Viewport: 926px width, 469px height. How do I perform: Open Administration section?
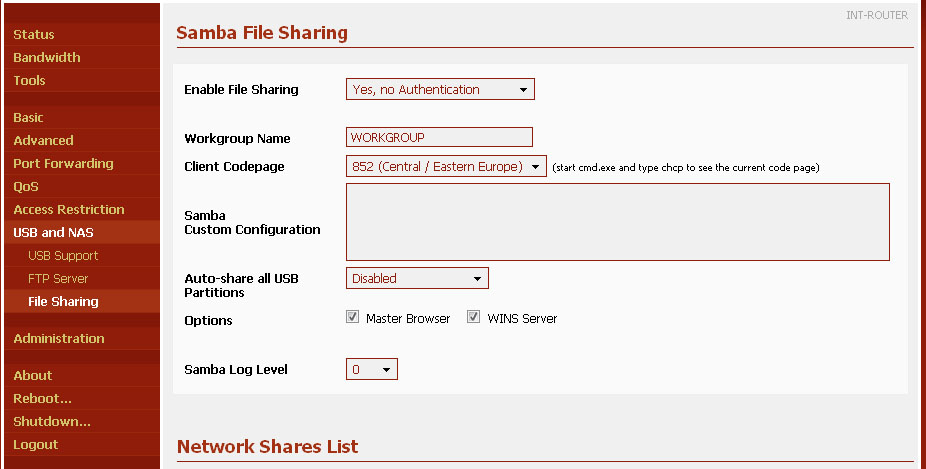click(82, 338)
